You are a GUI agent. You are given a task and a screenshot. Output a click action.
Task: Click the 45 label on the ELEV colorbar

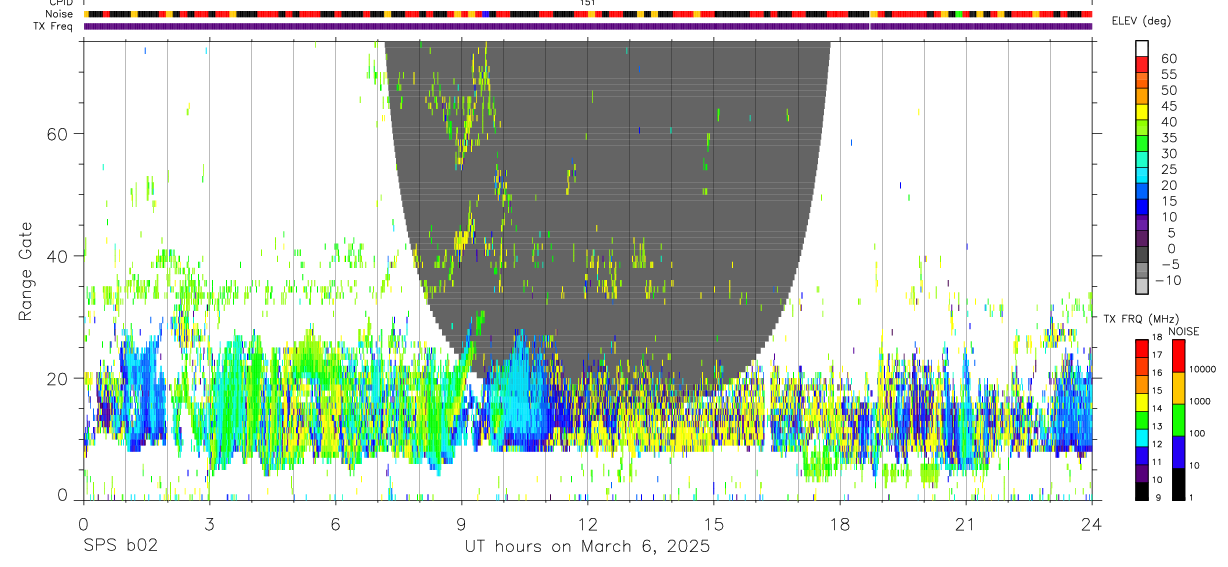tap(1168, 106)
